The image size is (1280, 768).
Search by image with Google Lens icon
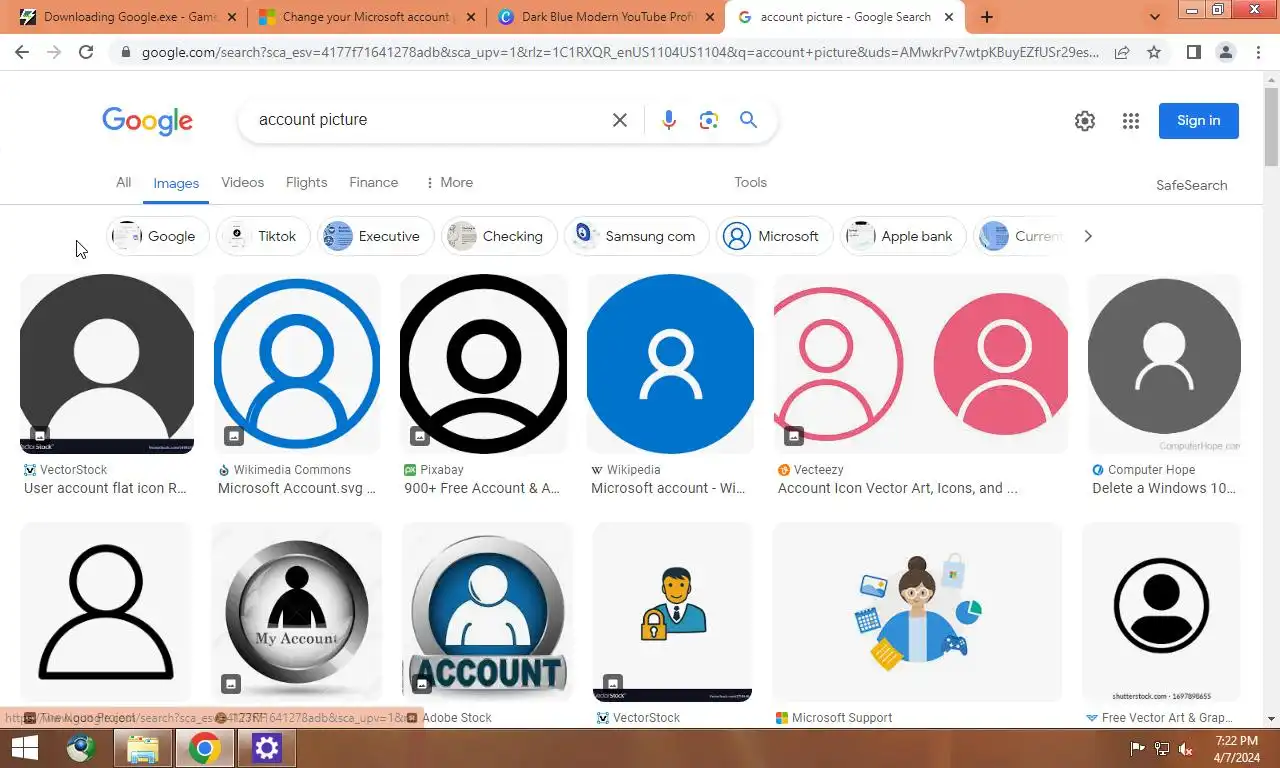click(709, 120)
